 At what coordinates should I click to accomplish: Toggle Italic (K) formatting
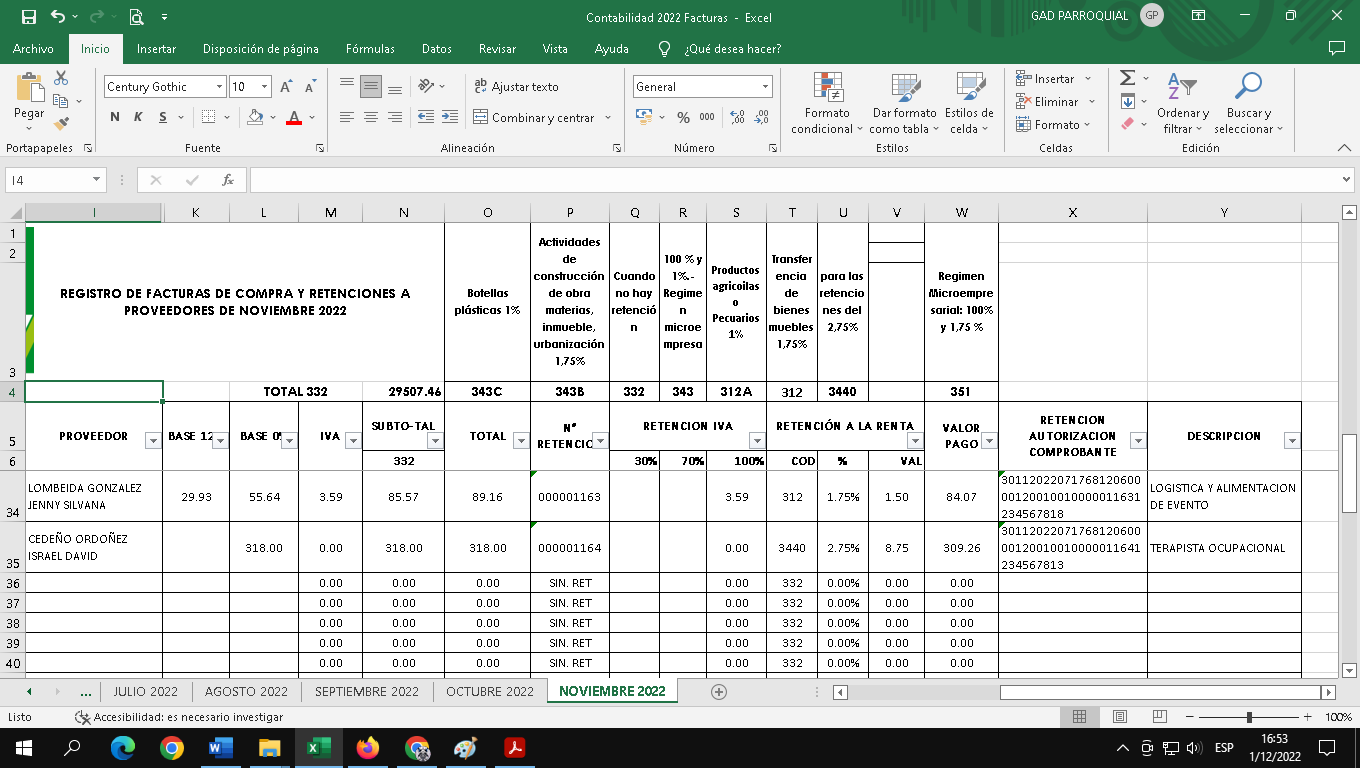coord(137,117)
